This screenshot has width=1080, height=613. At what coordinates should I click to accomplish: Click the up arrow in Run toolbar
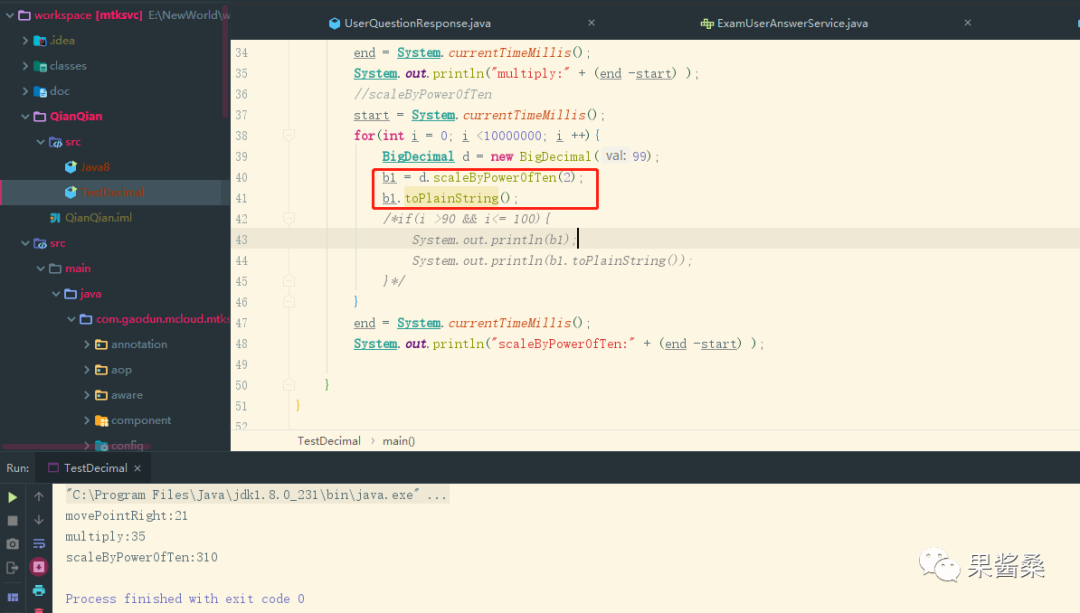coord(39,497)
